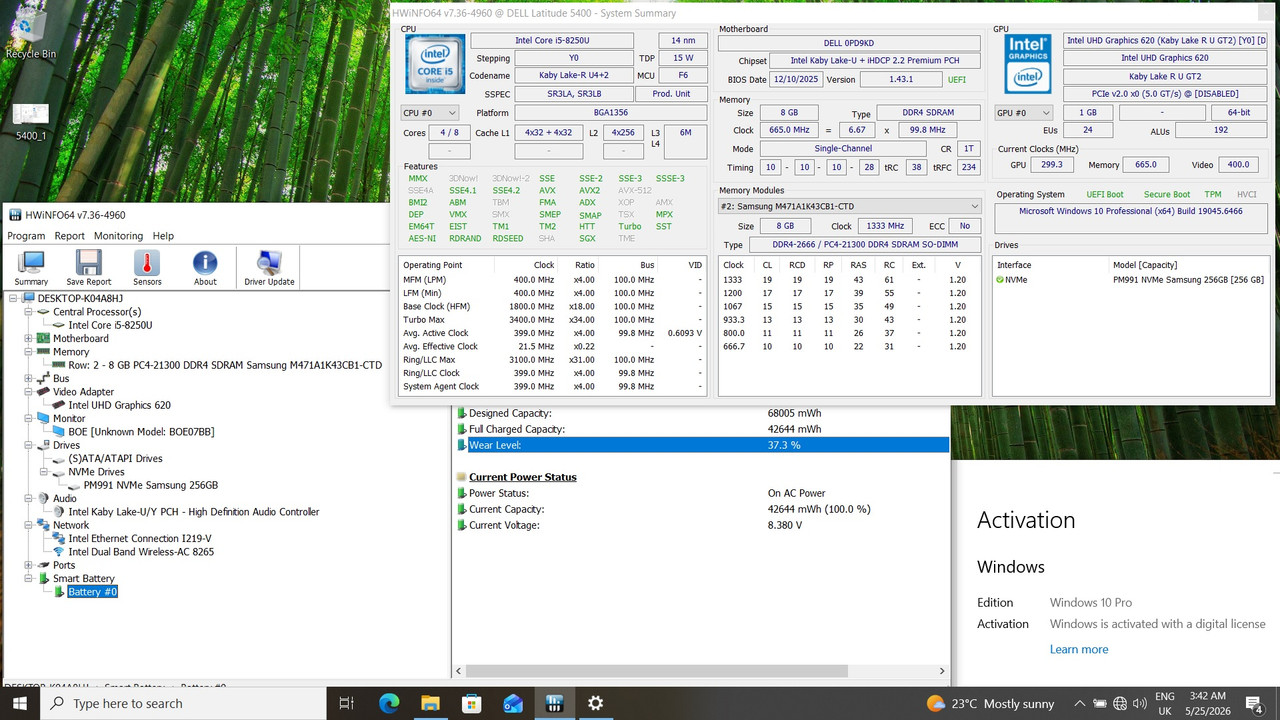1280x720 pixels.
Task: Select the 5400_1 file on the desktop
Action: point(31,120)
